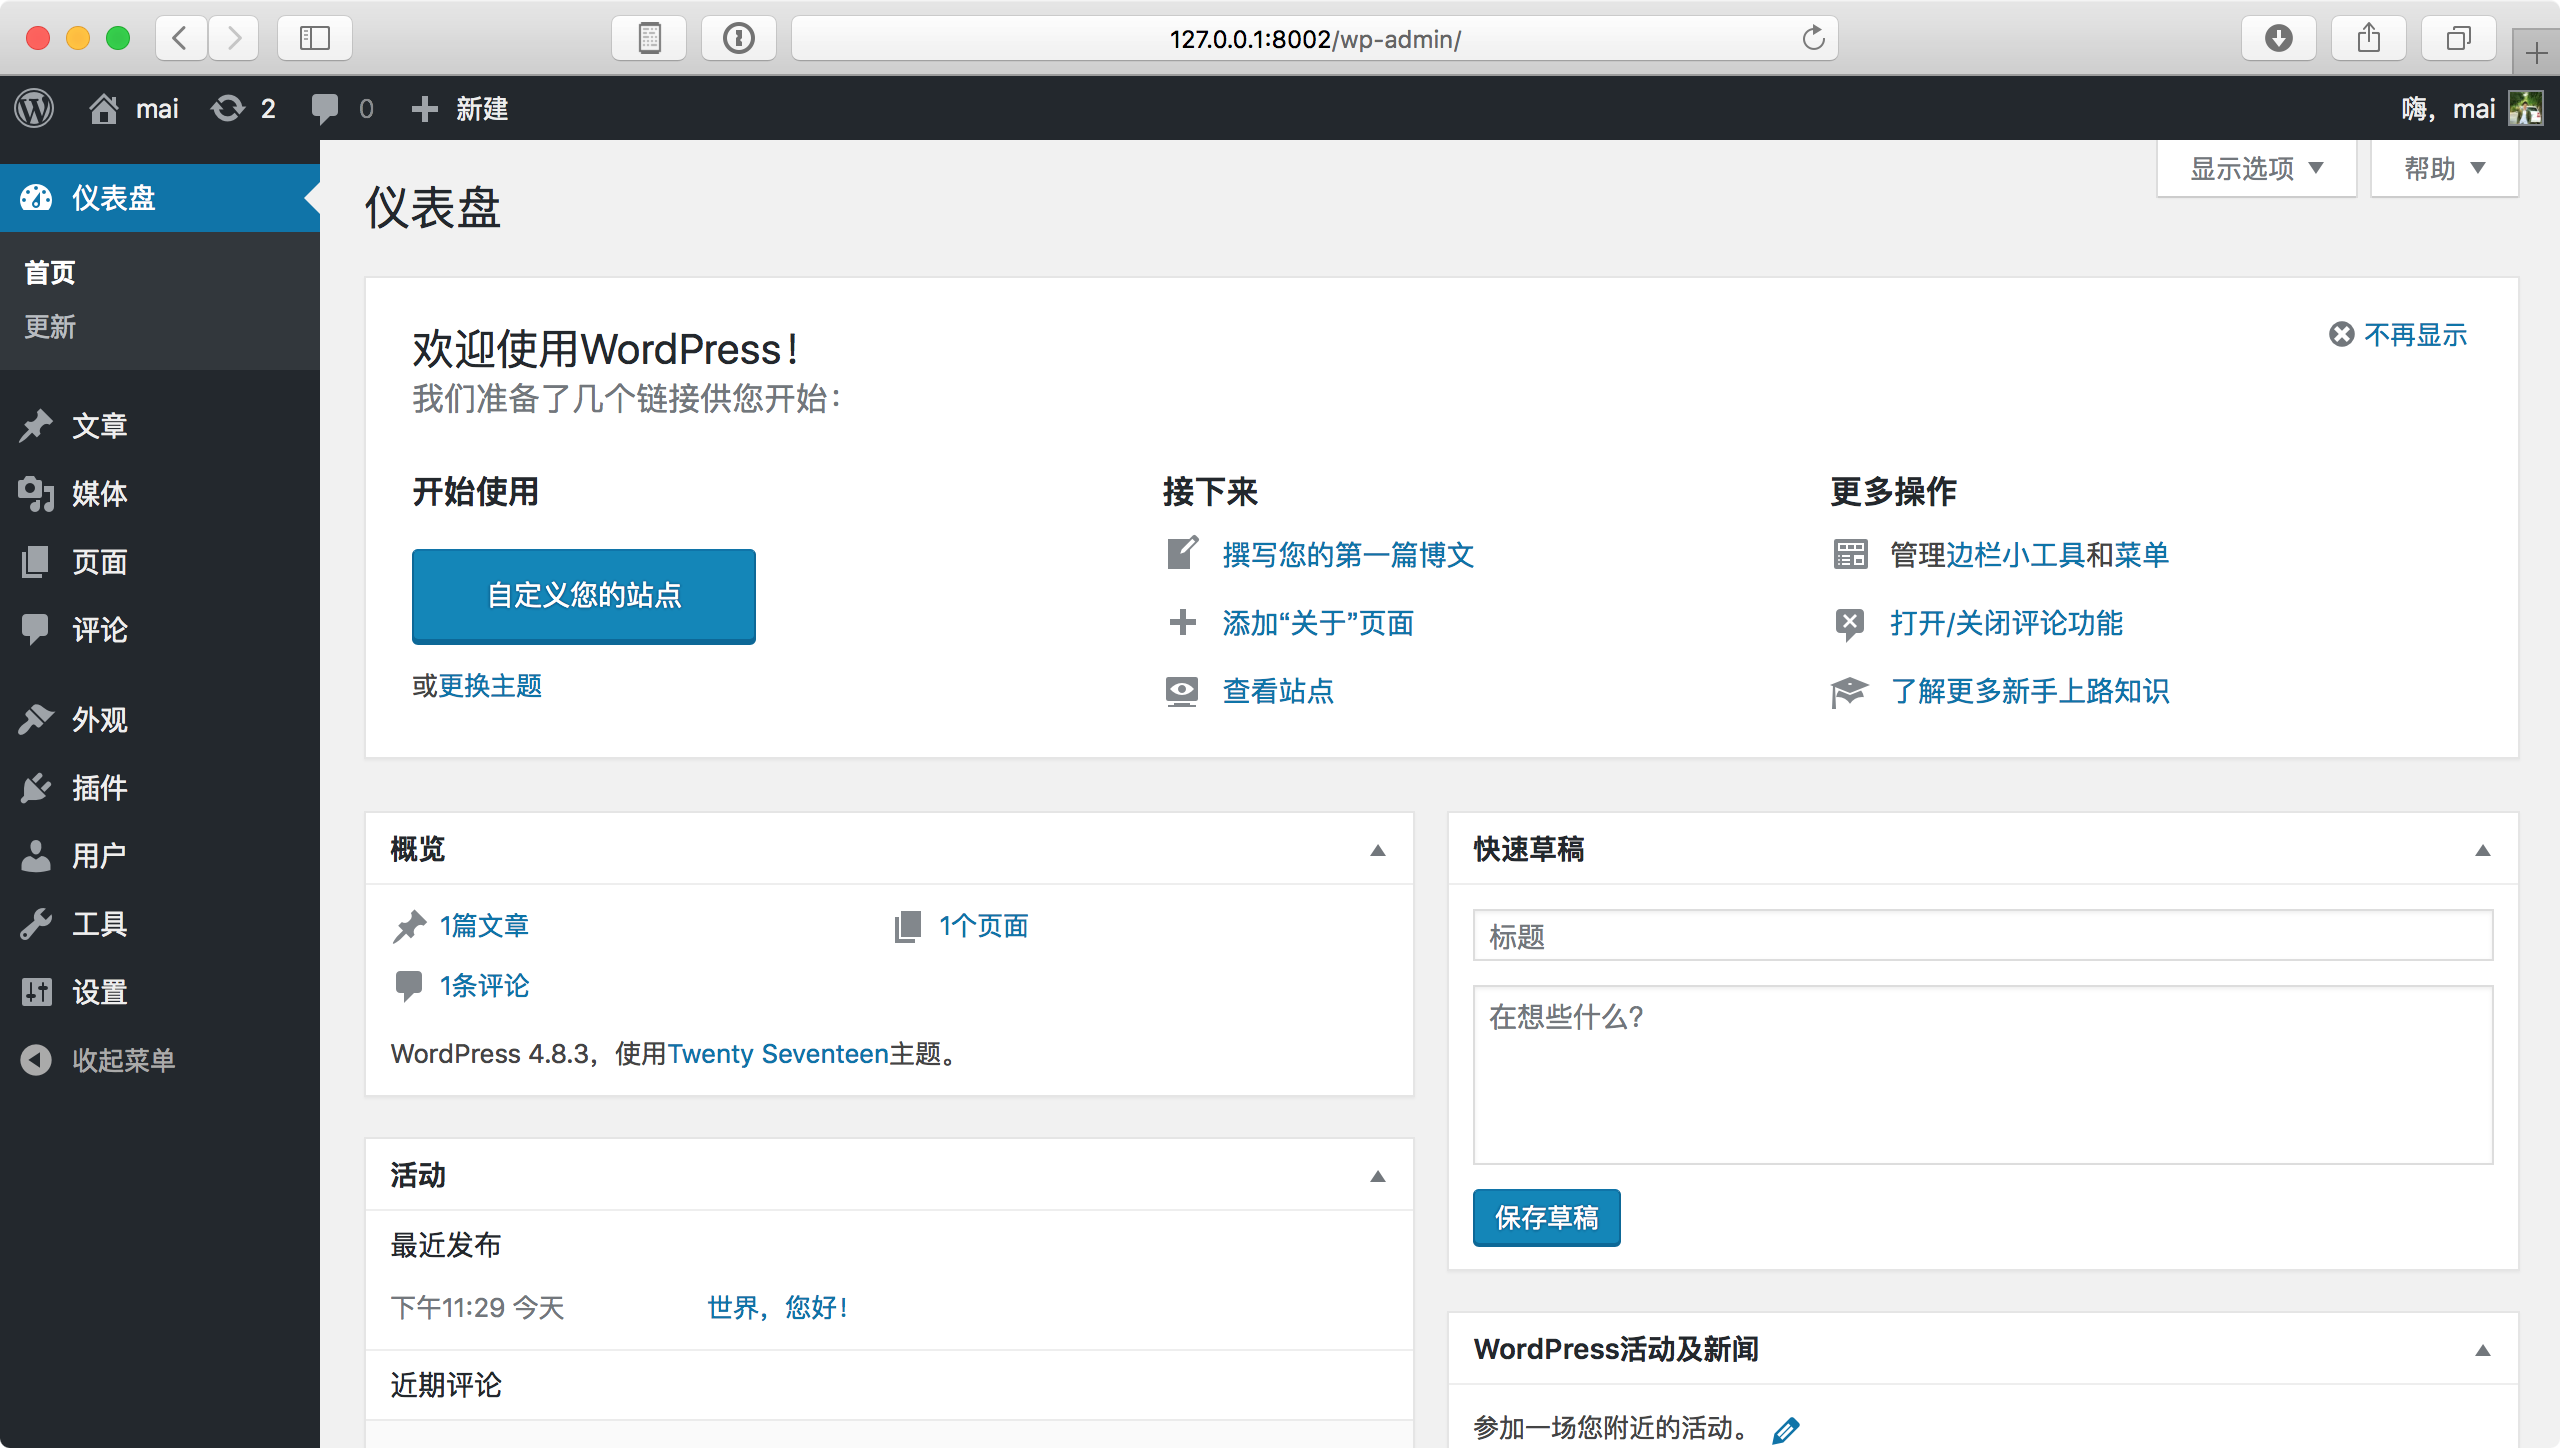Expand the 显示选项 dropdown

click(2256, 168)
